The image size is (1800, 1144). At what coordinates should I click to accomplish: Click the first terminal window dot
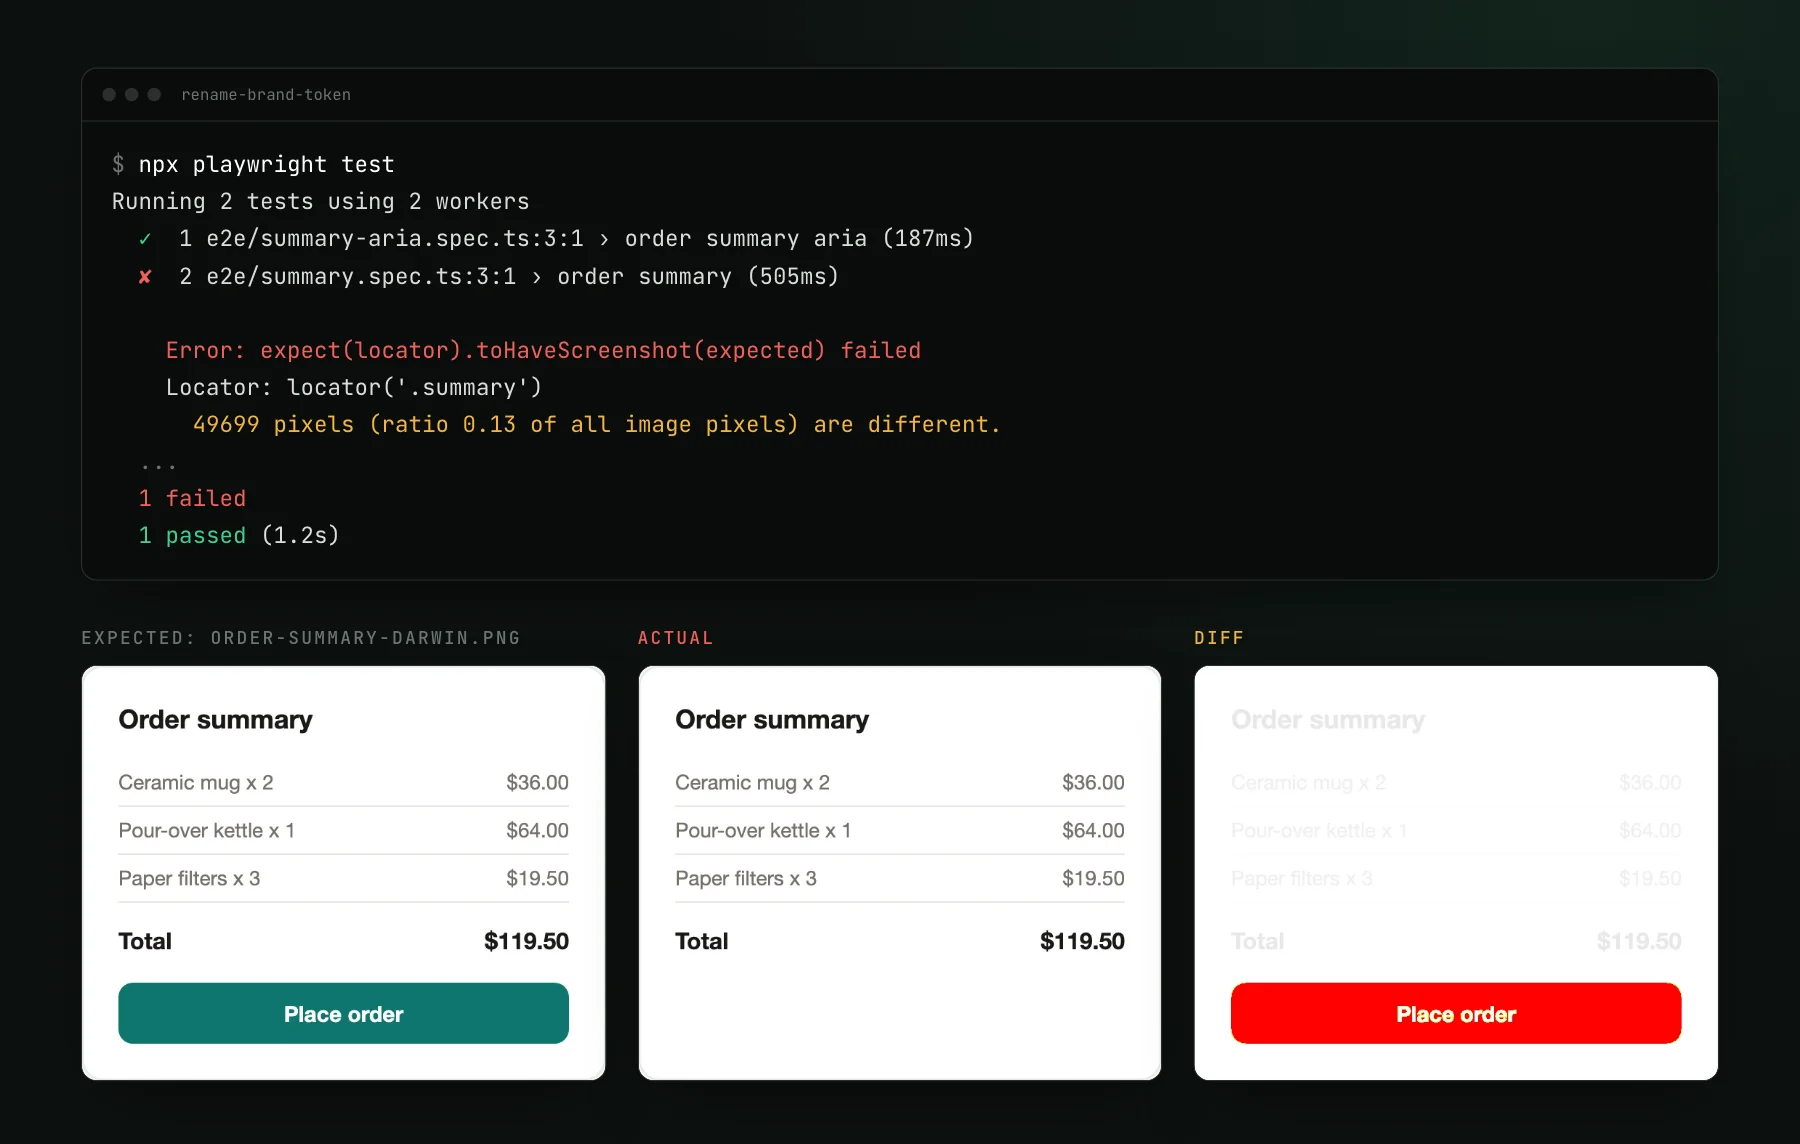109,95
